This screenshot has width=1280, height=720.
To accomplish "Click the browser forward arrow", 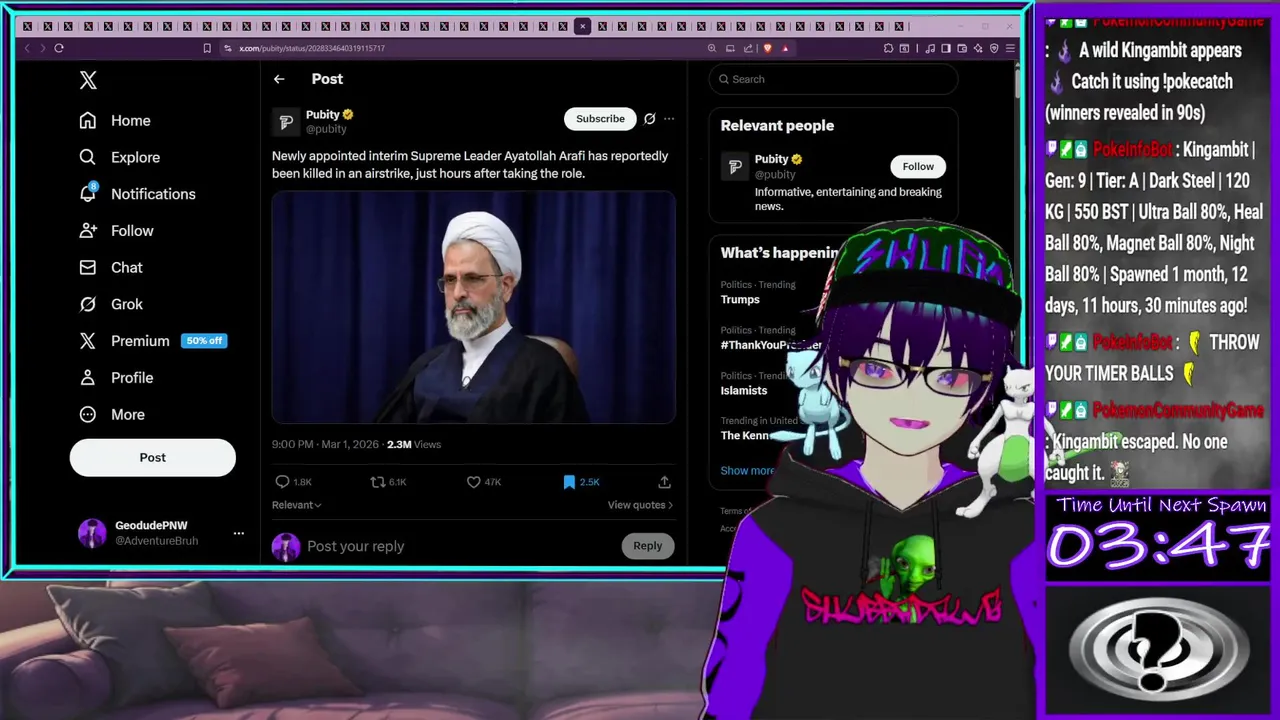I will pos(42,48).
